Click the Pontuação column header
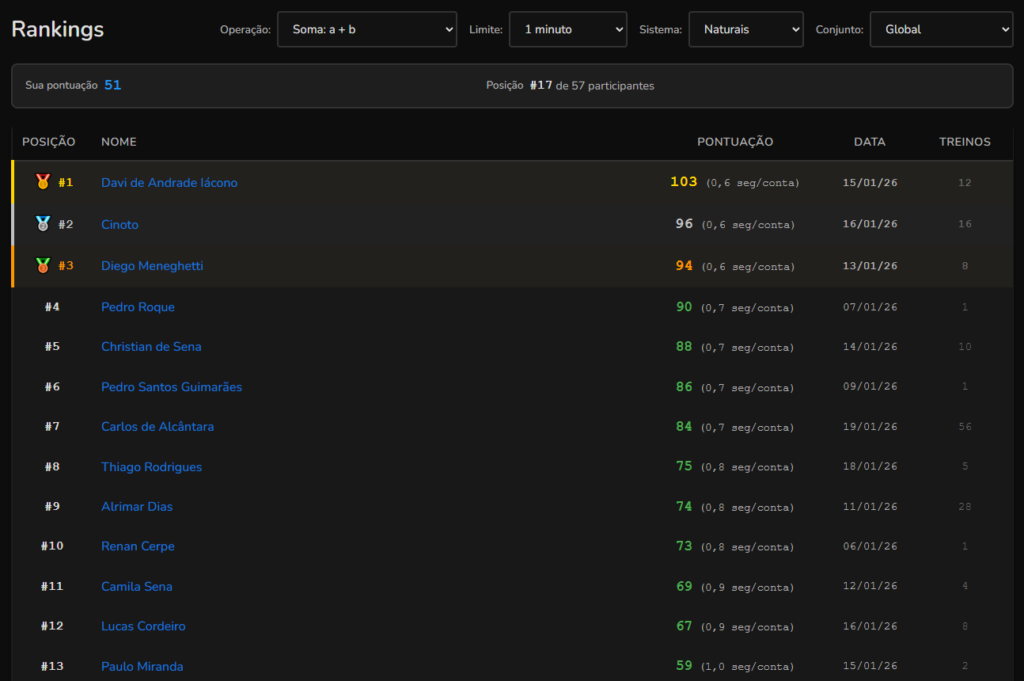 click(735, 142)
